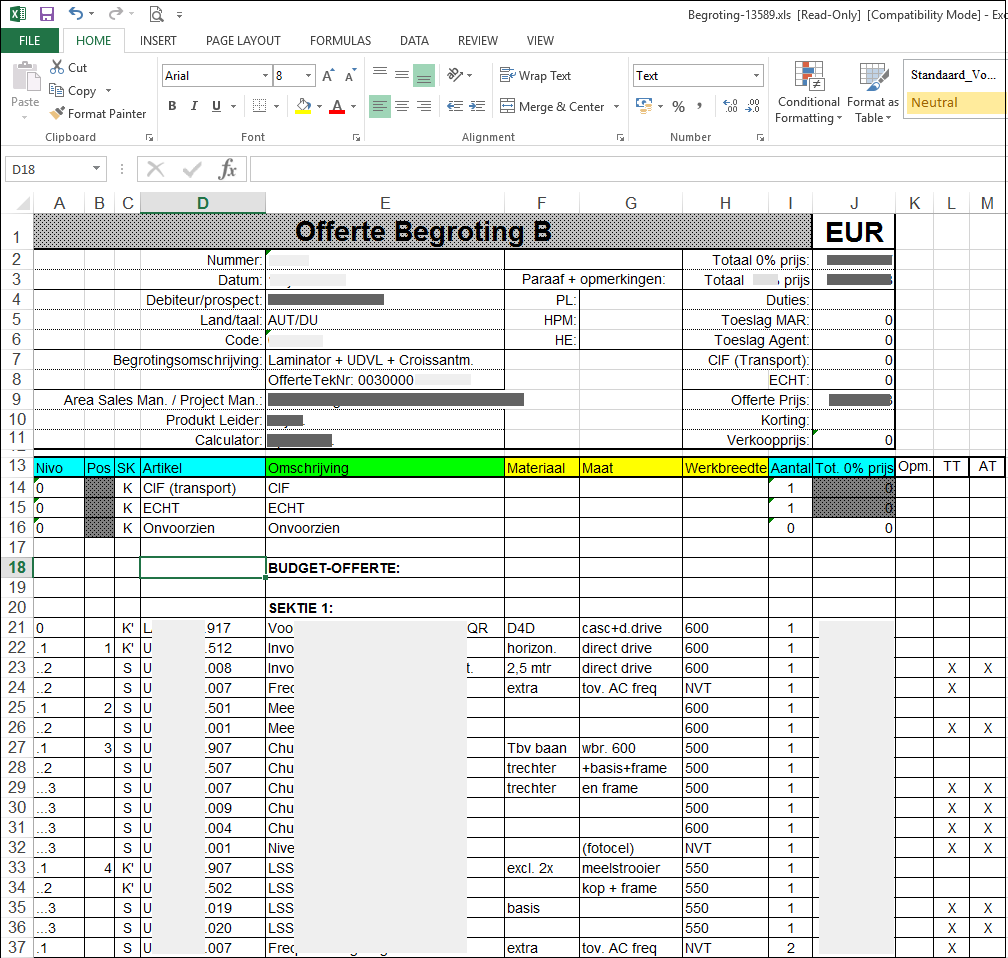The height and width of the screenshot is (958, 1008).
Task: Toggle Bottom Align button
Action: tap(424, 75)
